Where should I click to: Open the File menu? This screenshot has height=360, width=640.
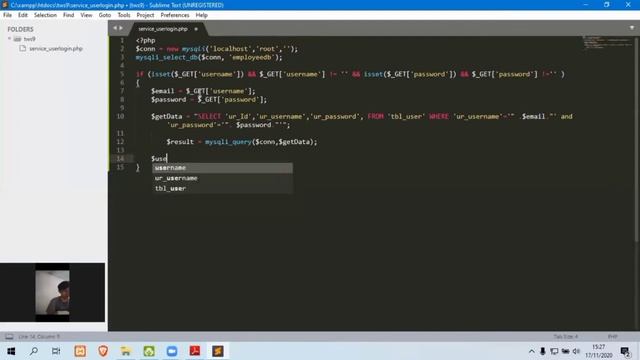point(7,15)
